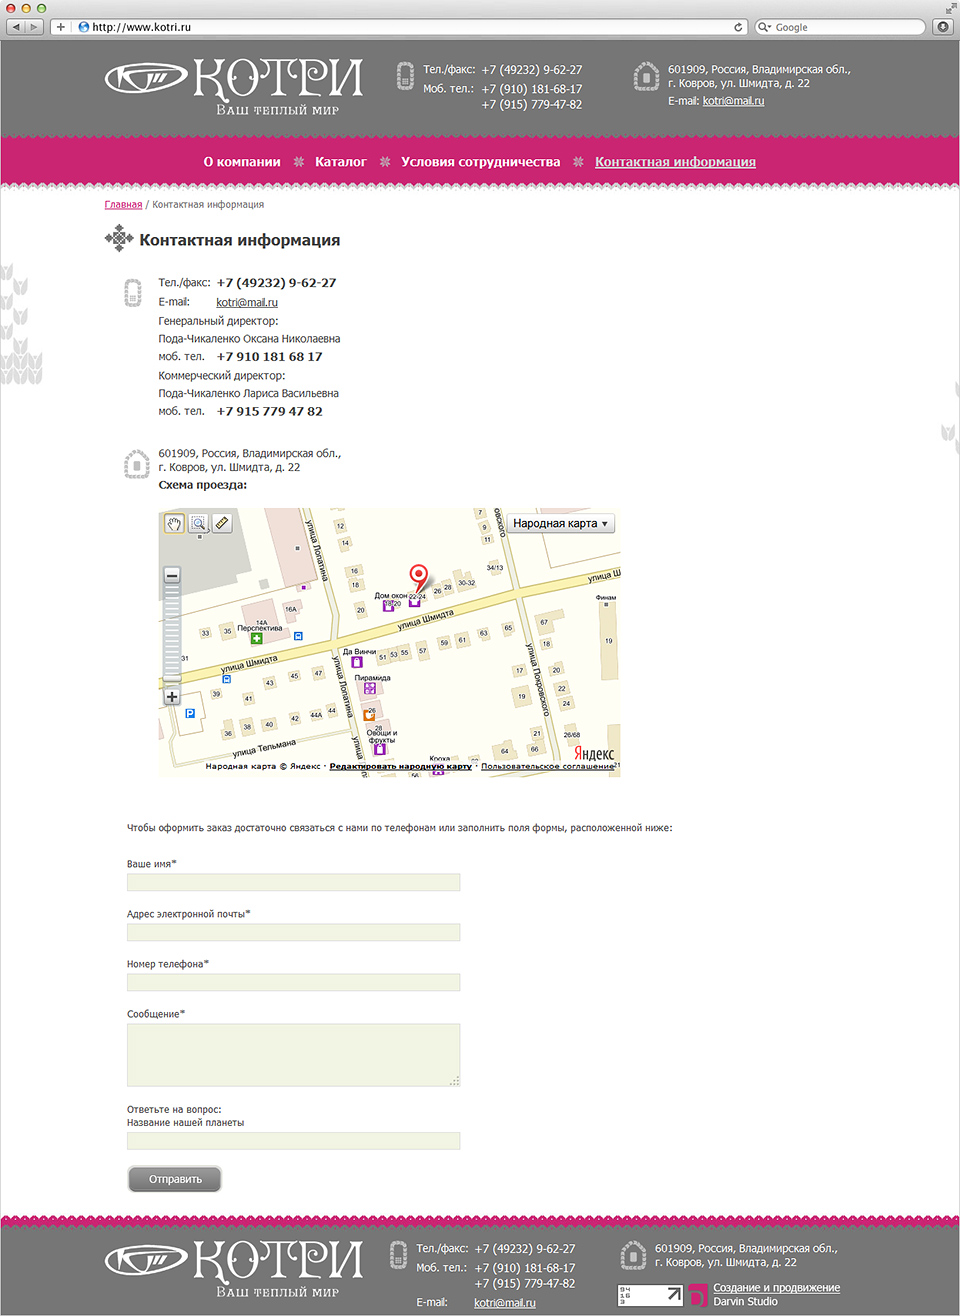Click the green Перспектива pharmacy marker
This screenshot has width=960, height=1316.
(256, 638)
